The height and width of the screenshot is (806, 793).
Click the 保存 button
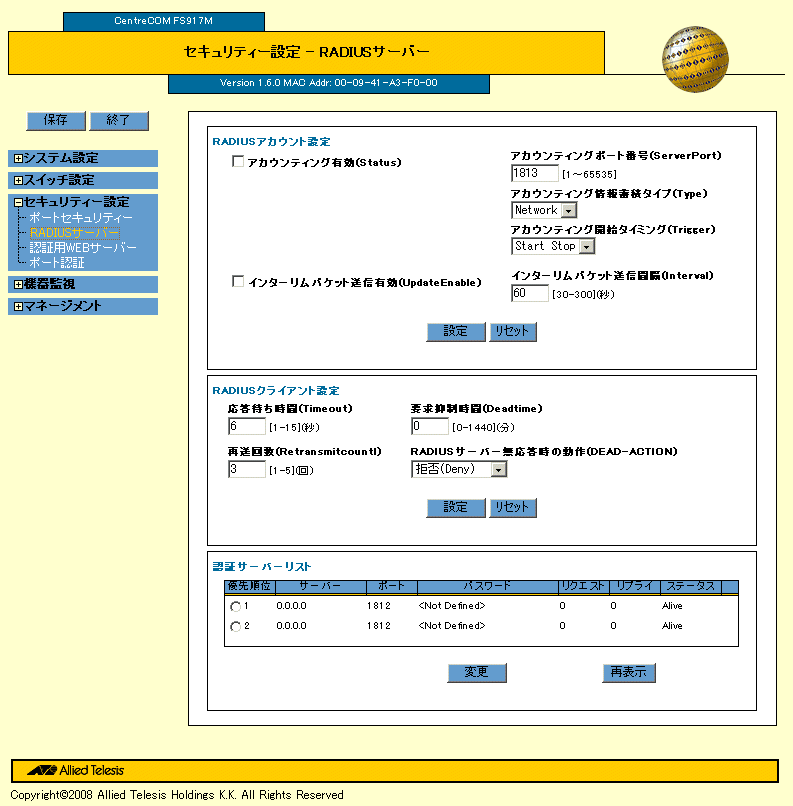coord(55,120)
